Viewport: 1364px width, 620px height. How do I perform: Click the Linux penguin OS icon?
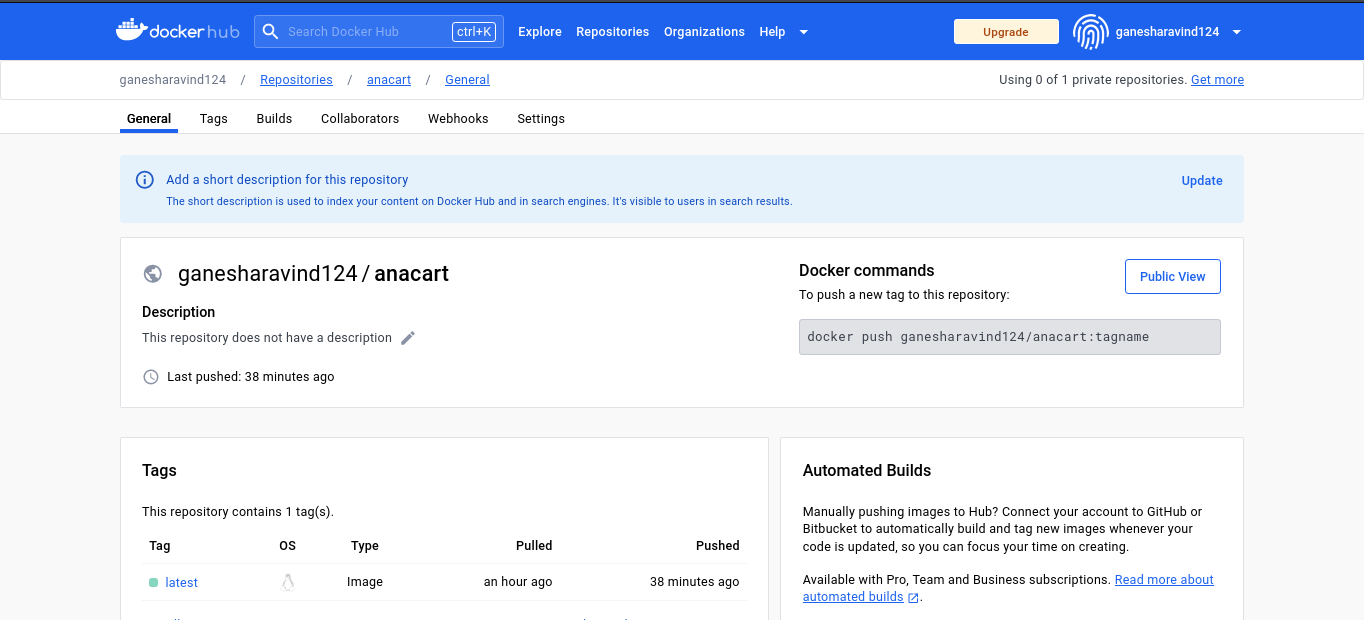pos(288,582)
